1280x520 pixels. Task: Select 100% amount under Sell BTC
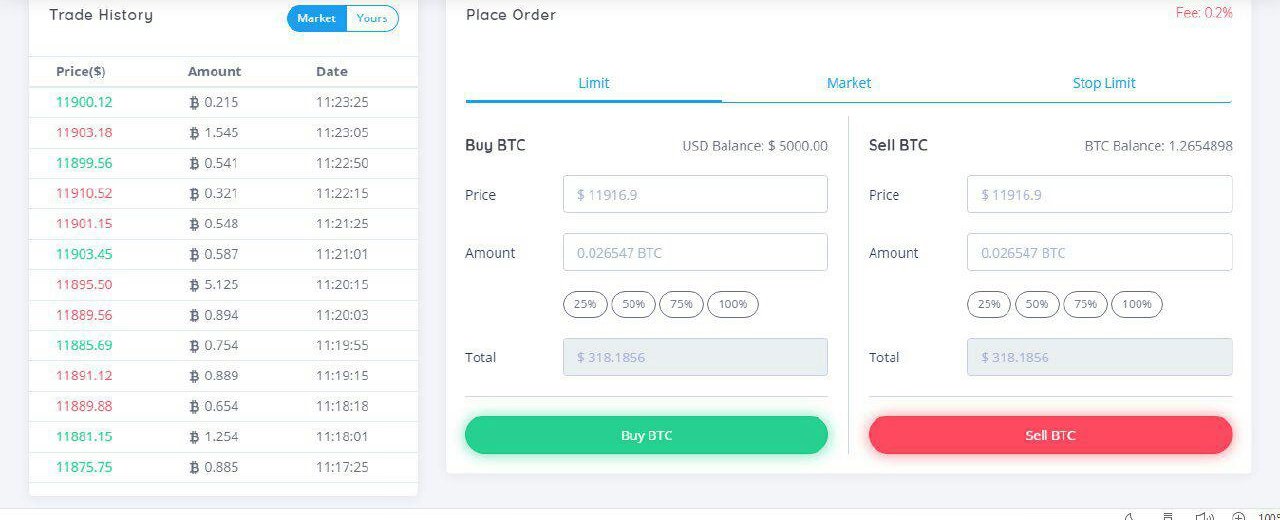tap(1137, 304)
